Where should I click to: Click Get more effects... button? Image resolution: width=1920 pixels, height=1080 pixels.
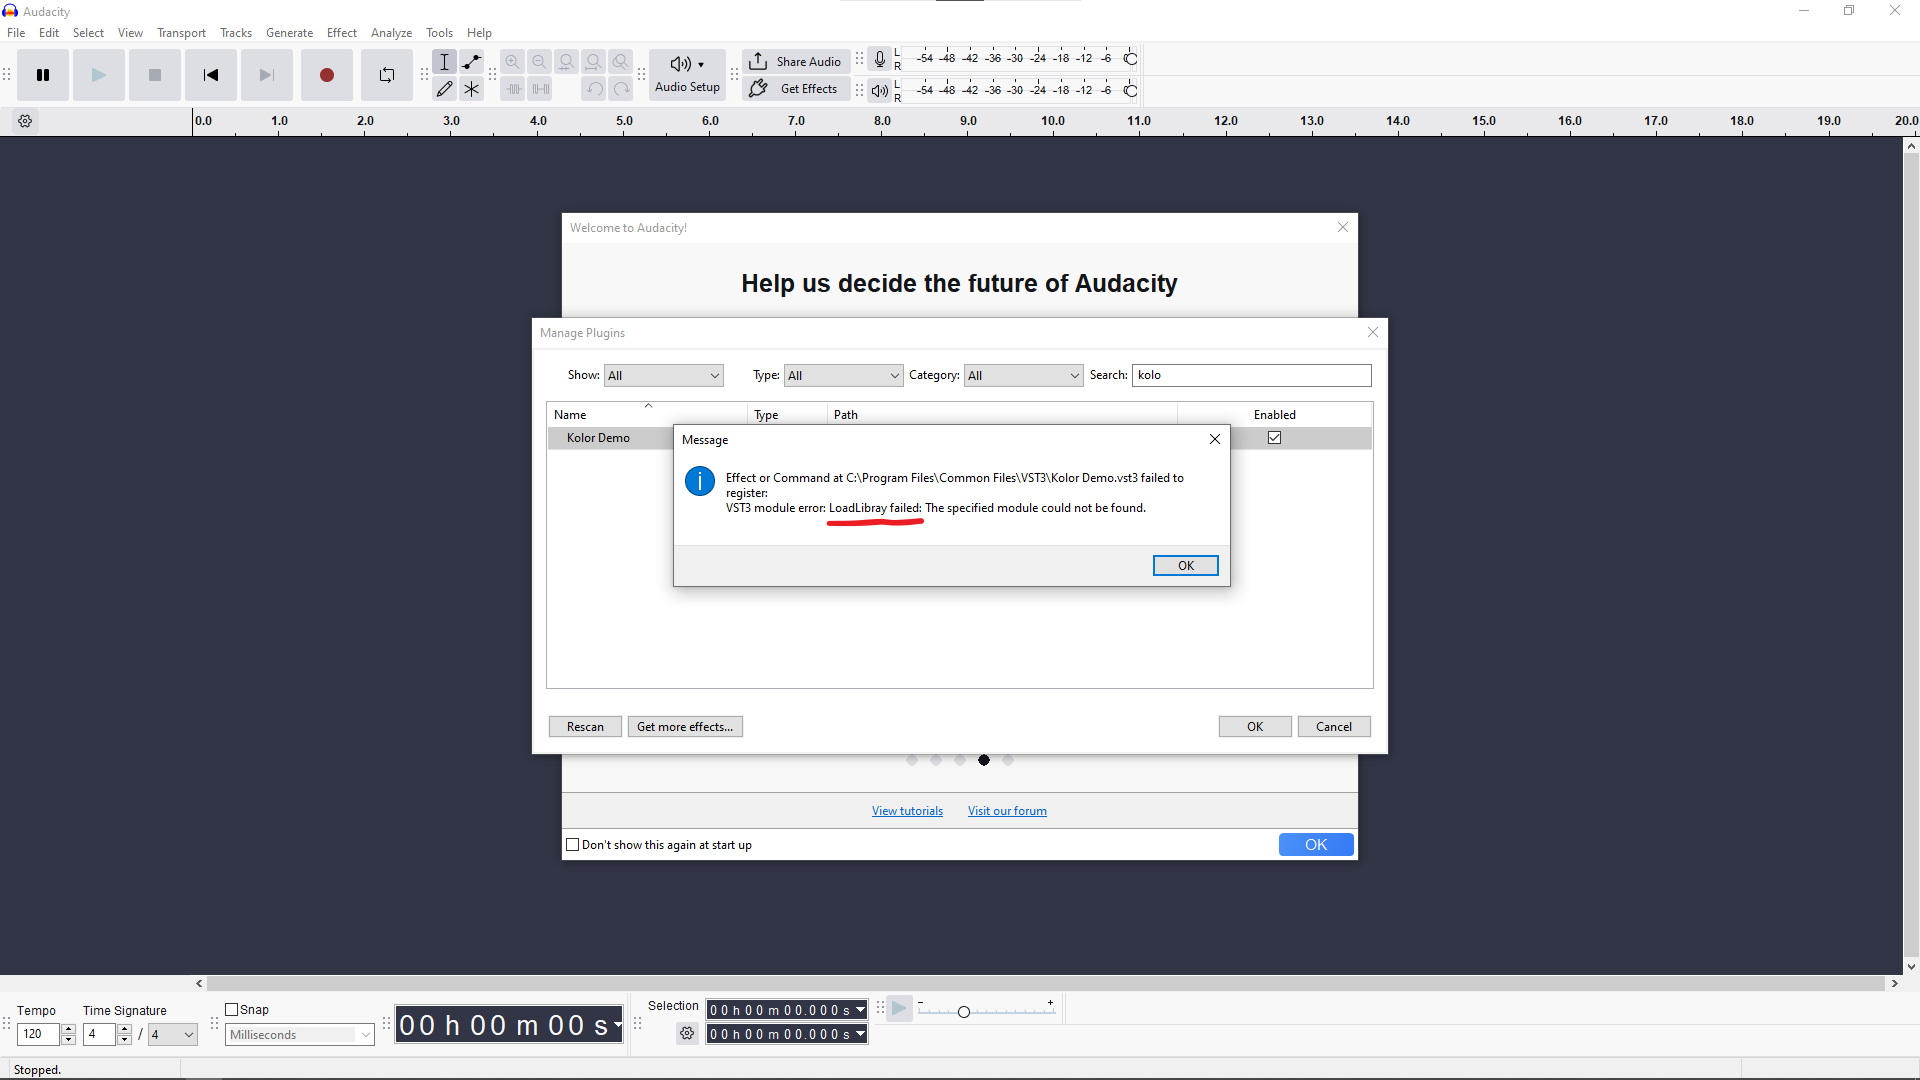685,727
